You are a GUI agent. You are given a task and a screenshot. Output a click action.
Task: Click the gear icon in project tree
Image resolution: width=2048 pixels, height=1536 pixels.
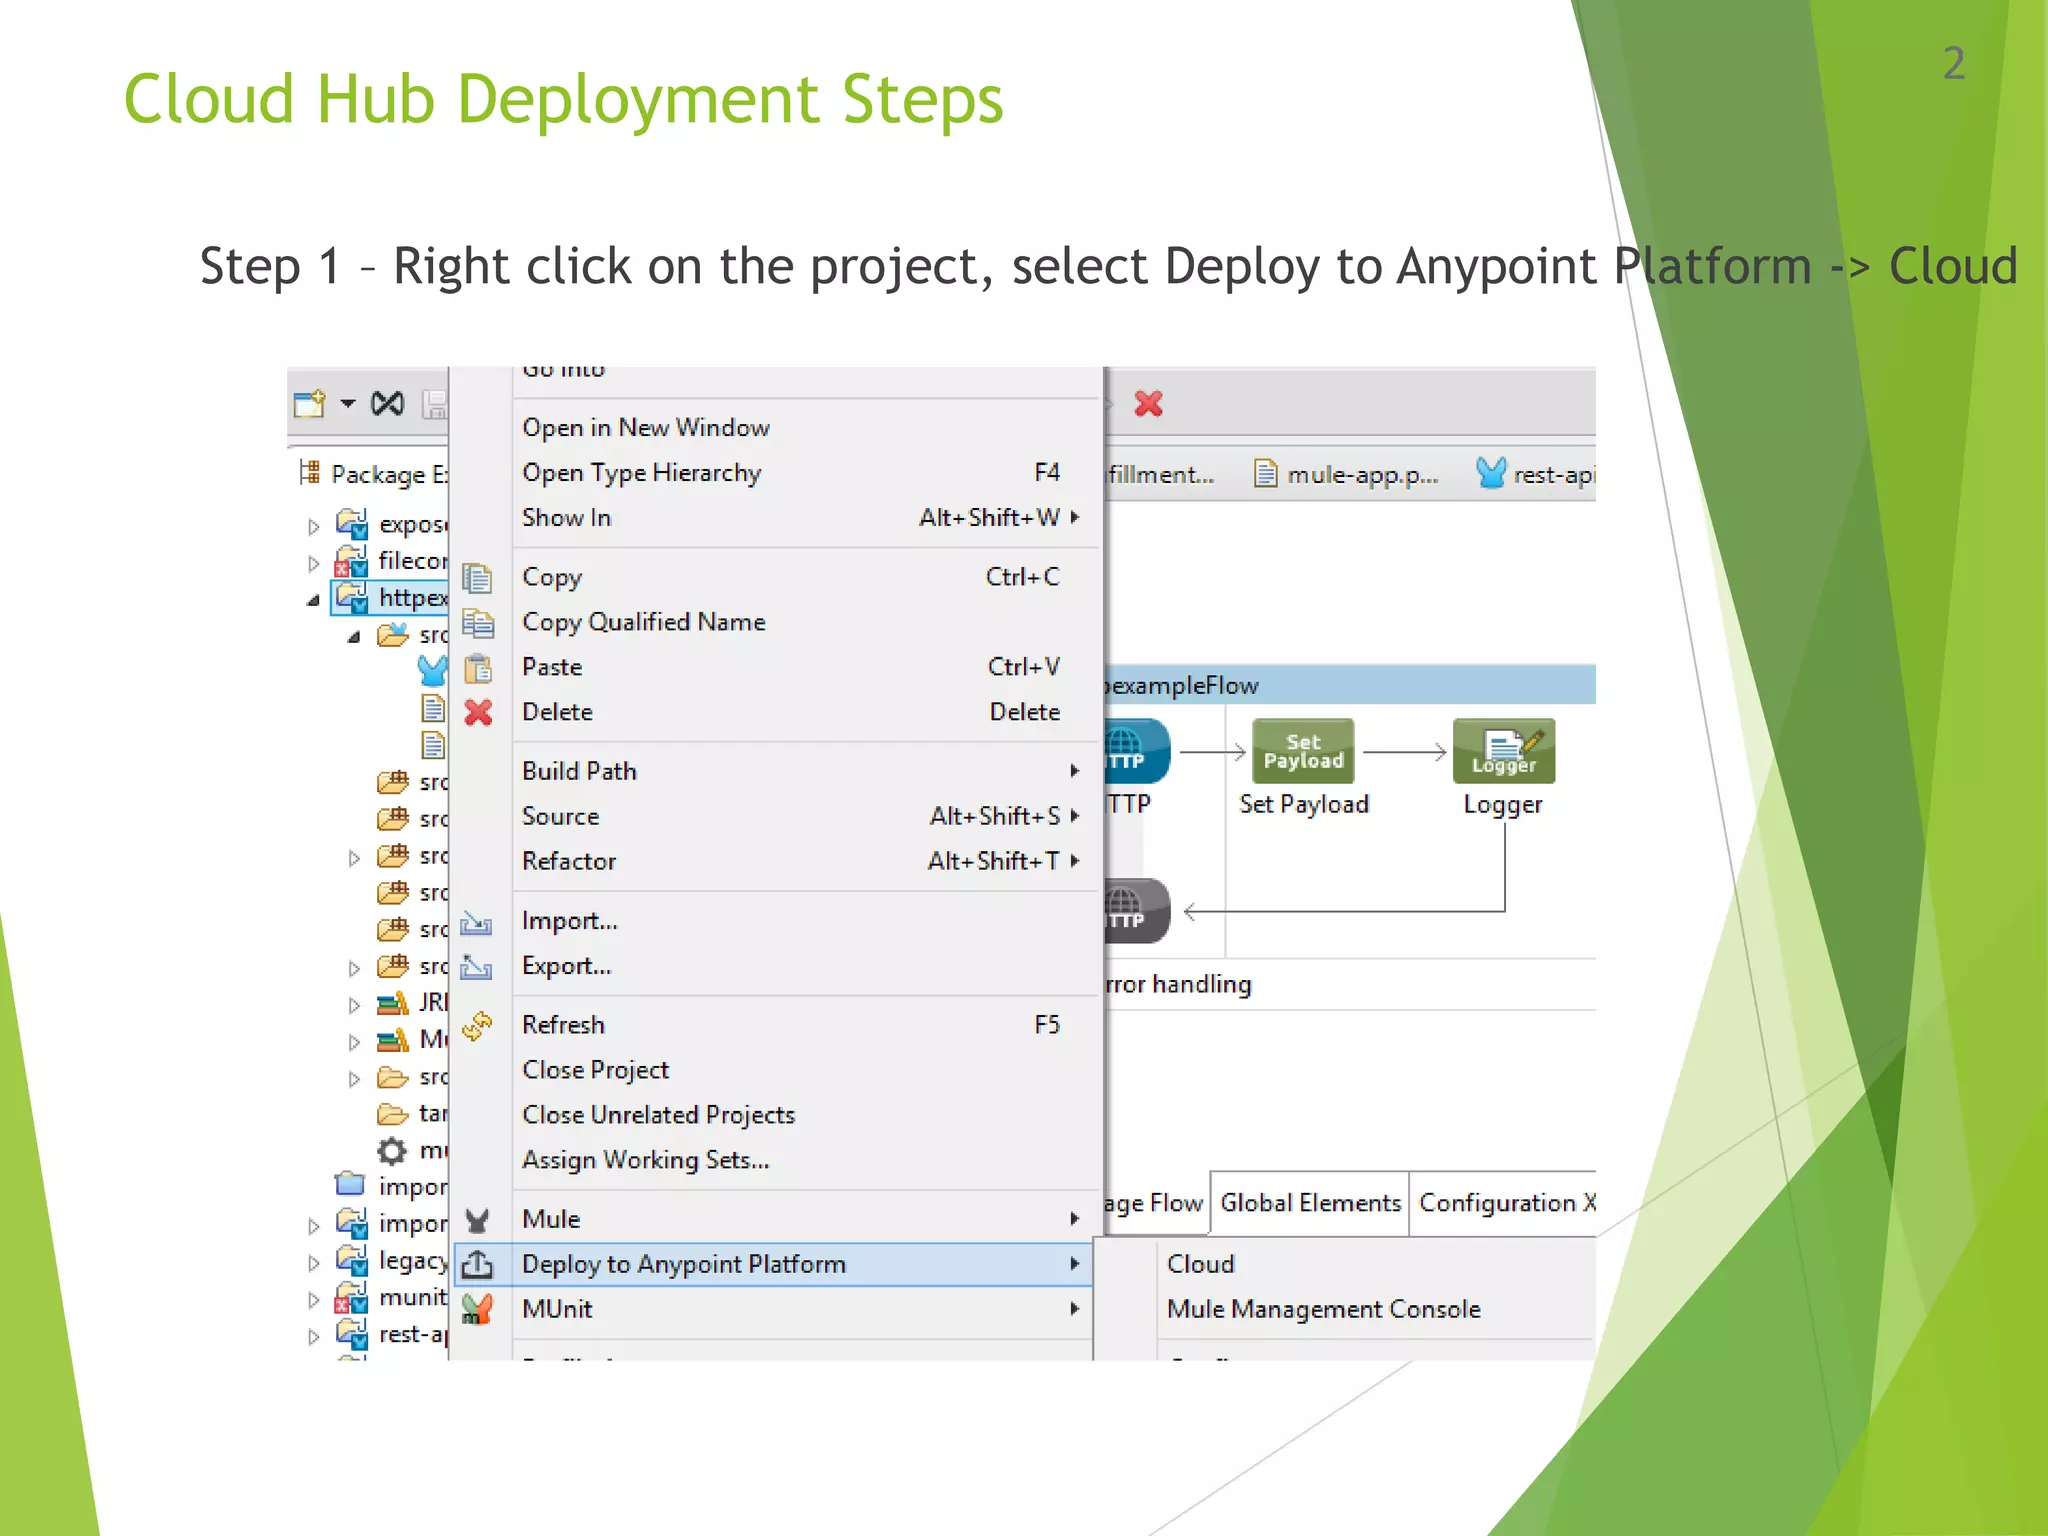point(392,1151)
